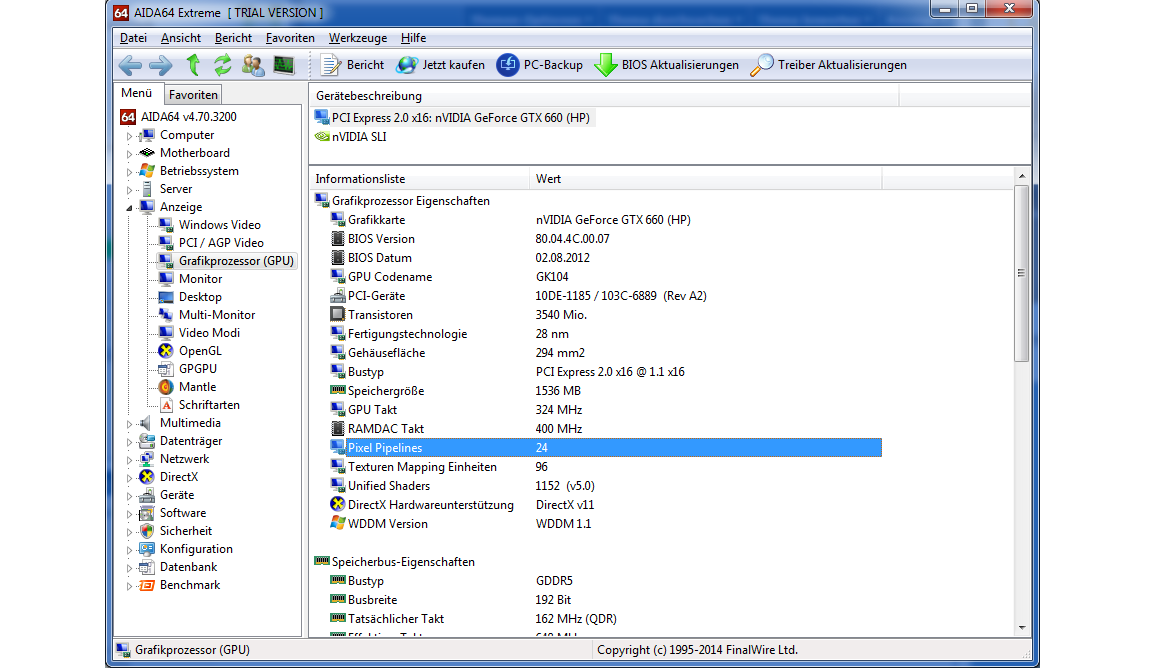Viewport: 1152px width, 670px height.
Task: Go forward with the blue right arrow
Action: pos(160,65)
